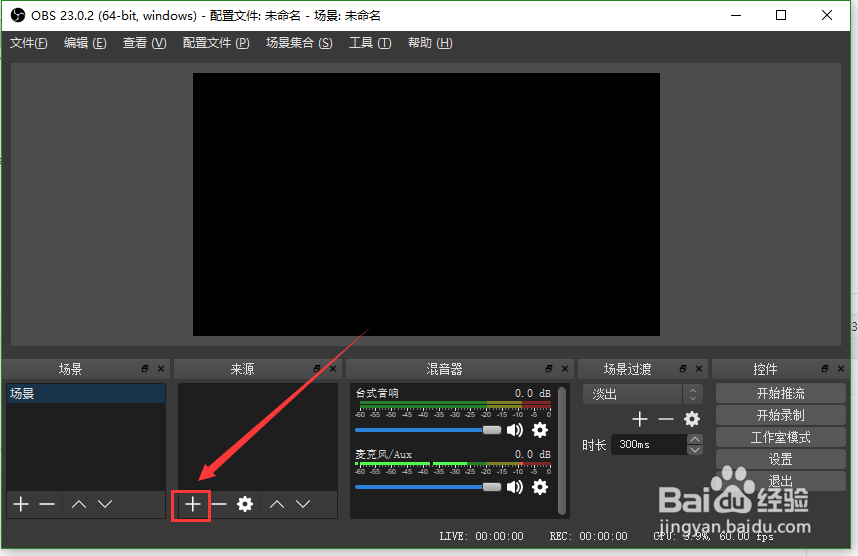The image size is (858, 556).
Task: Increase 时长 duration with up arrow
Action: tap(695, 439)
